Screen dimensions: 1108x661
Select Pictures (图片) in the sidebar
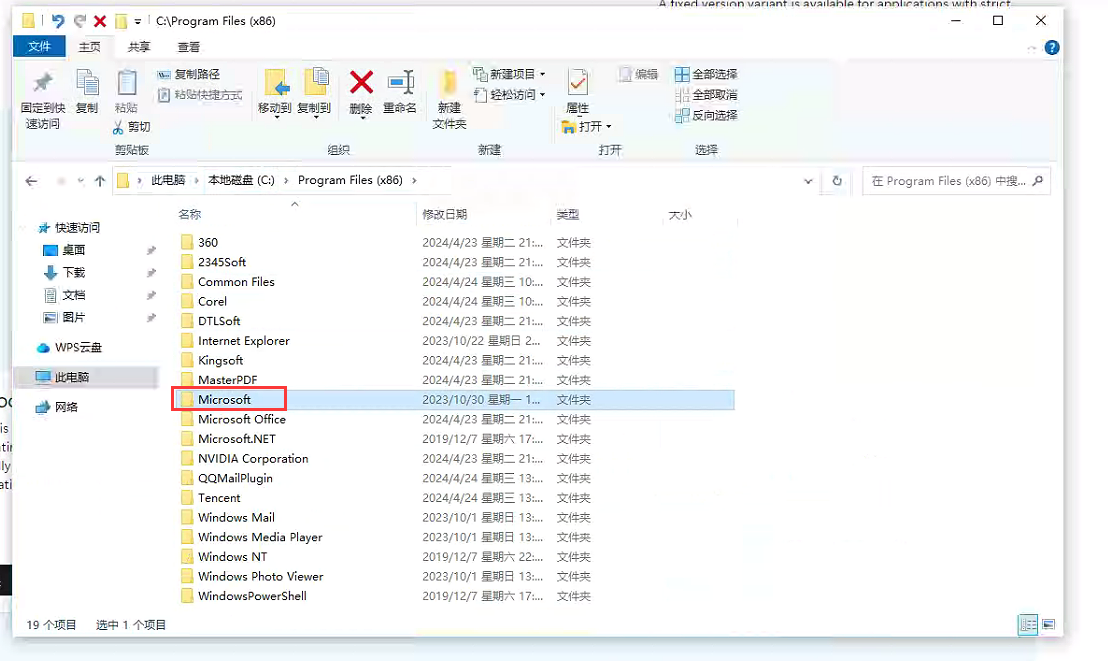[x=64, y=317]
